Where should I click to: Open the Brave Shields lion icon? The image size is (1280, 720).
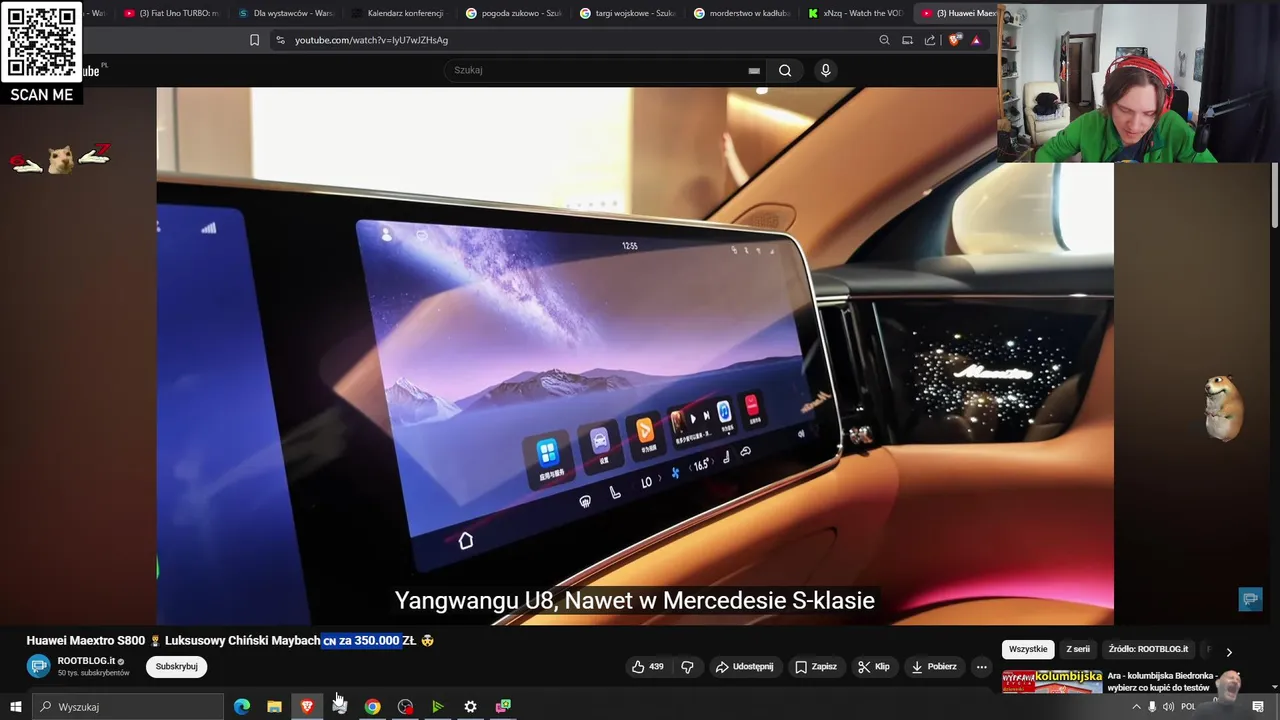click(x=954, y=40)
